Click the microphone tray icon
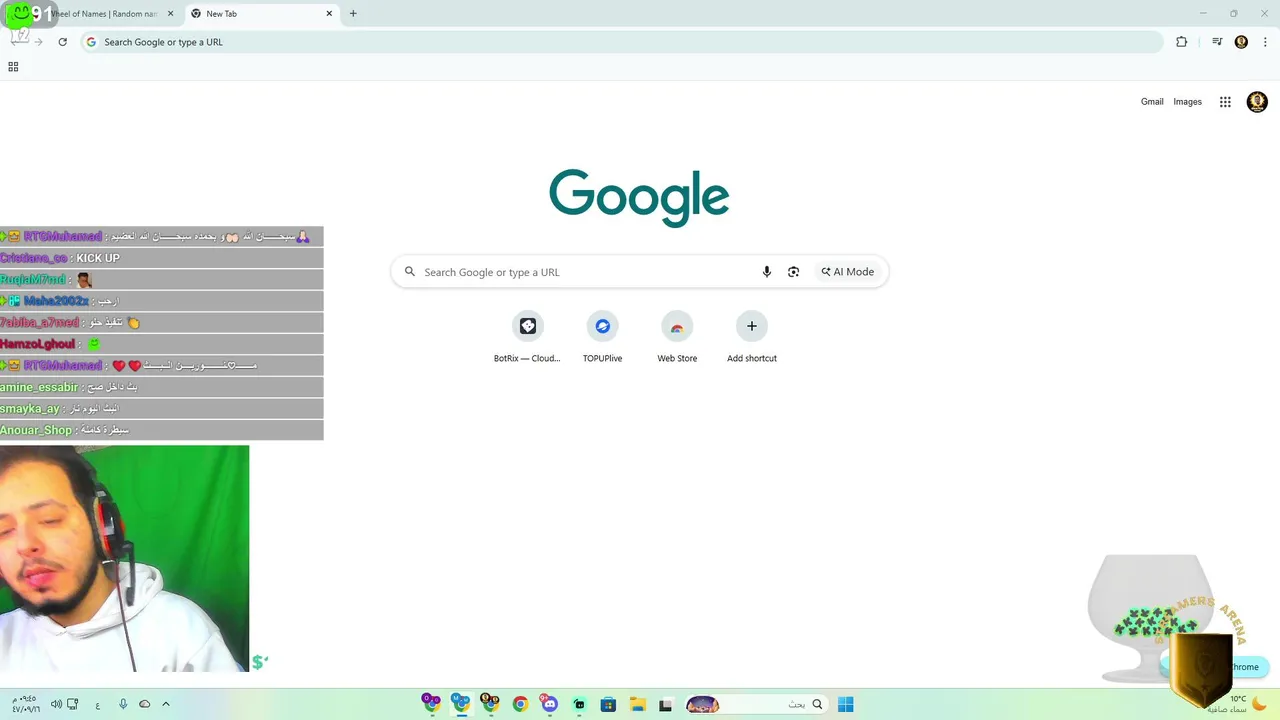This screenshot has height=720, width=1280. coord(123,704)
